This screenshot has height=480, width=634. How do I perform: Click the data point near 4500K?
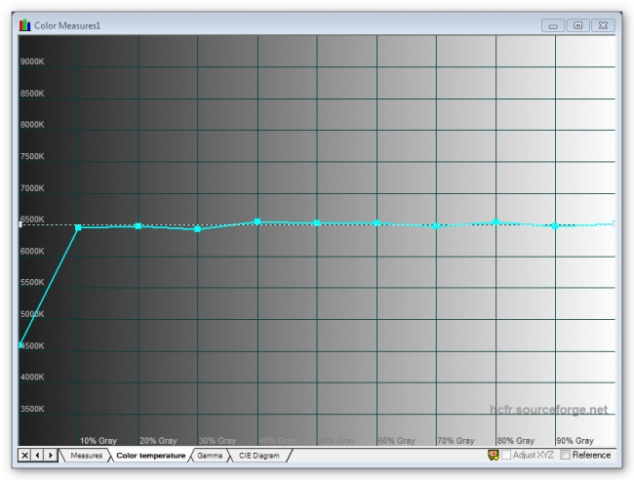20,345
